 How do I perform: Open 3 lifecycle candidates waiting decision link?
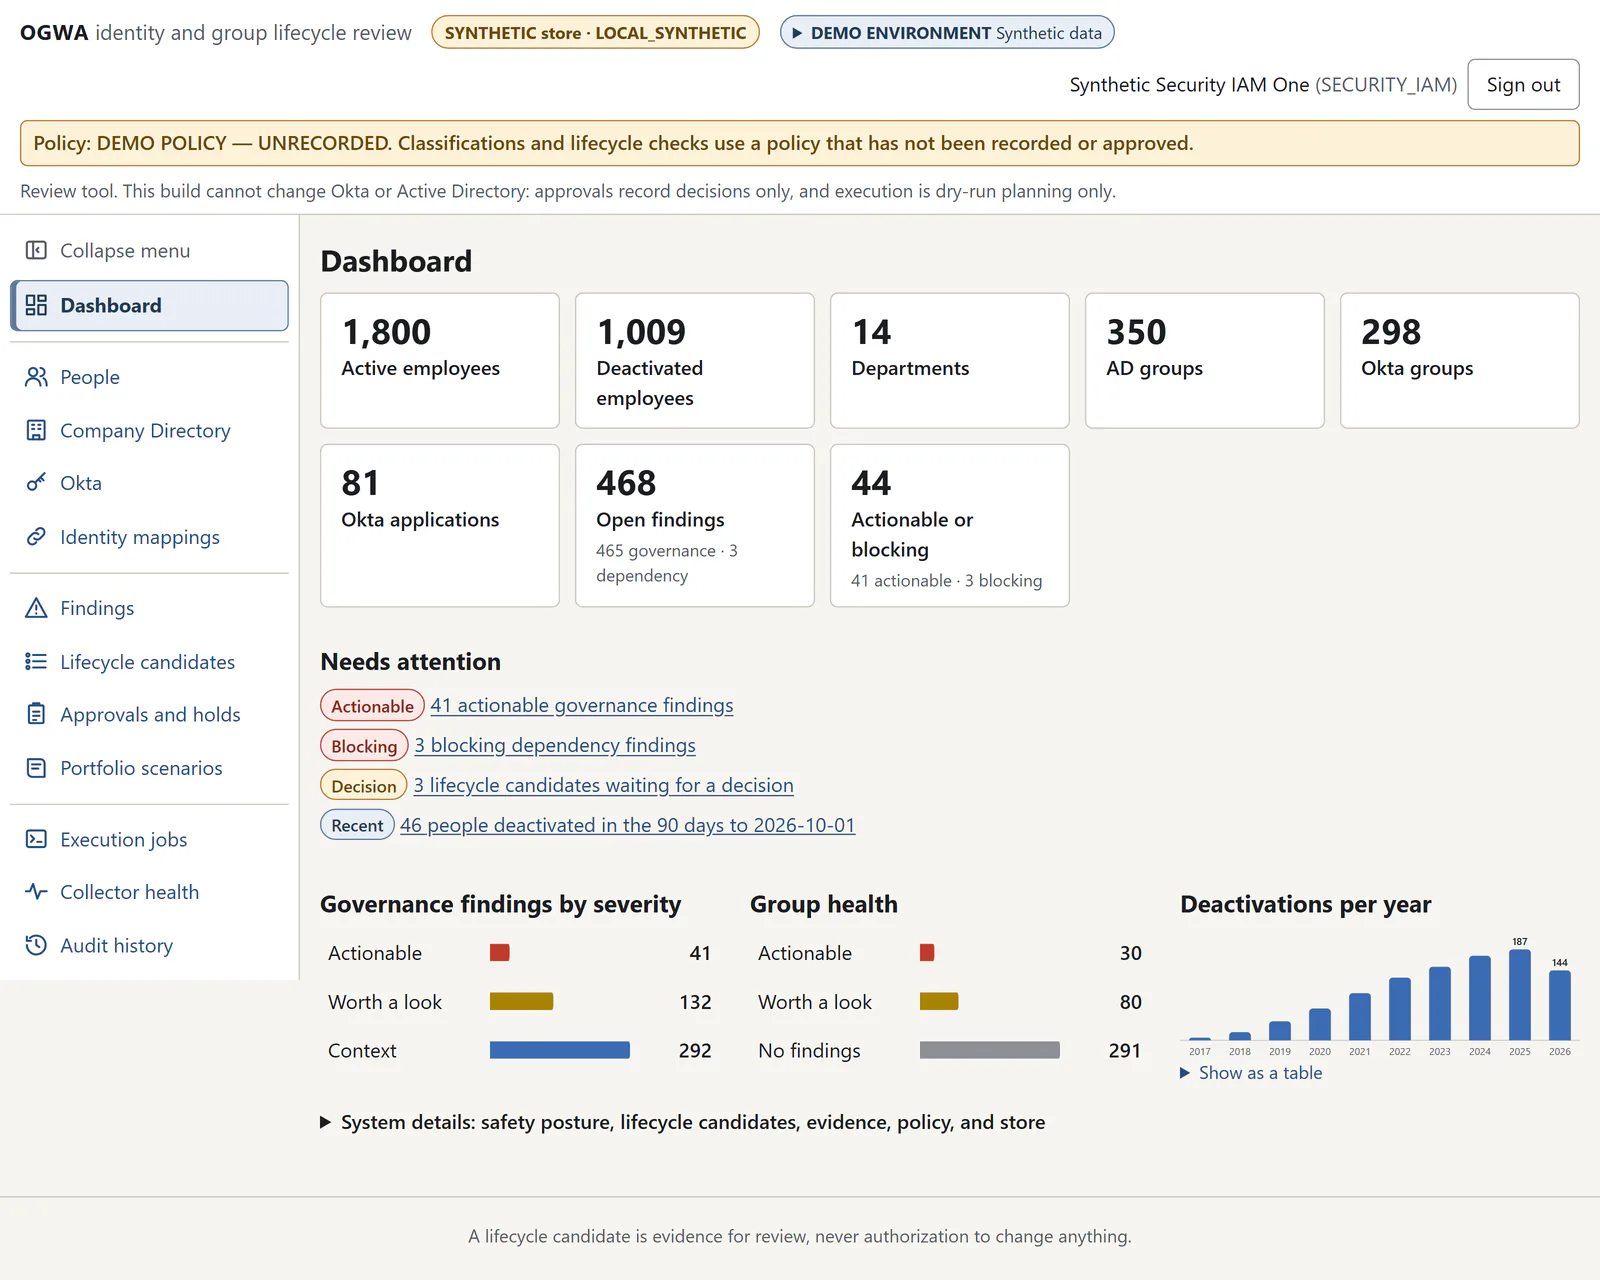click(604, 785)
